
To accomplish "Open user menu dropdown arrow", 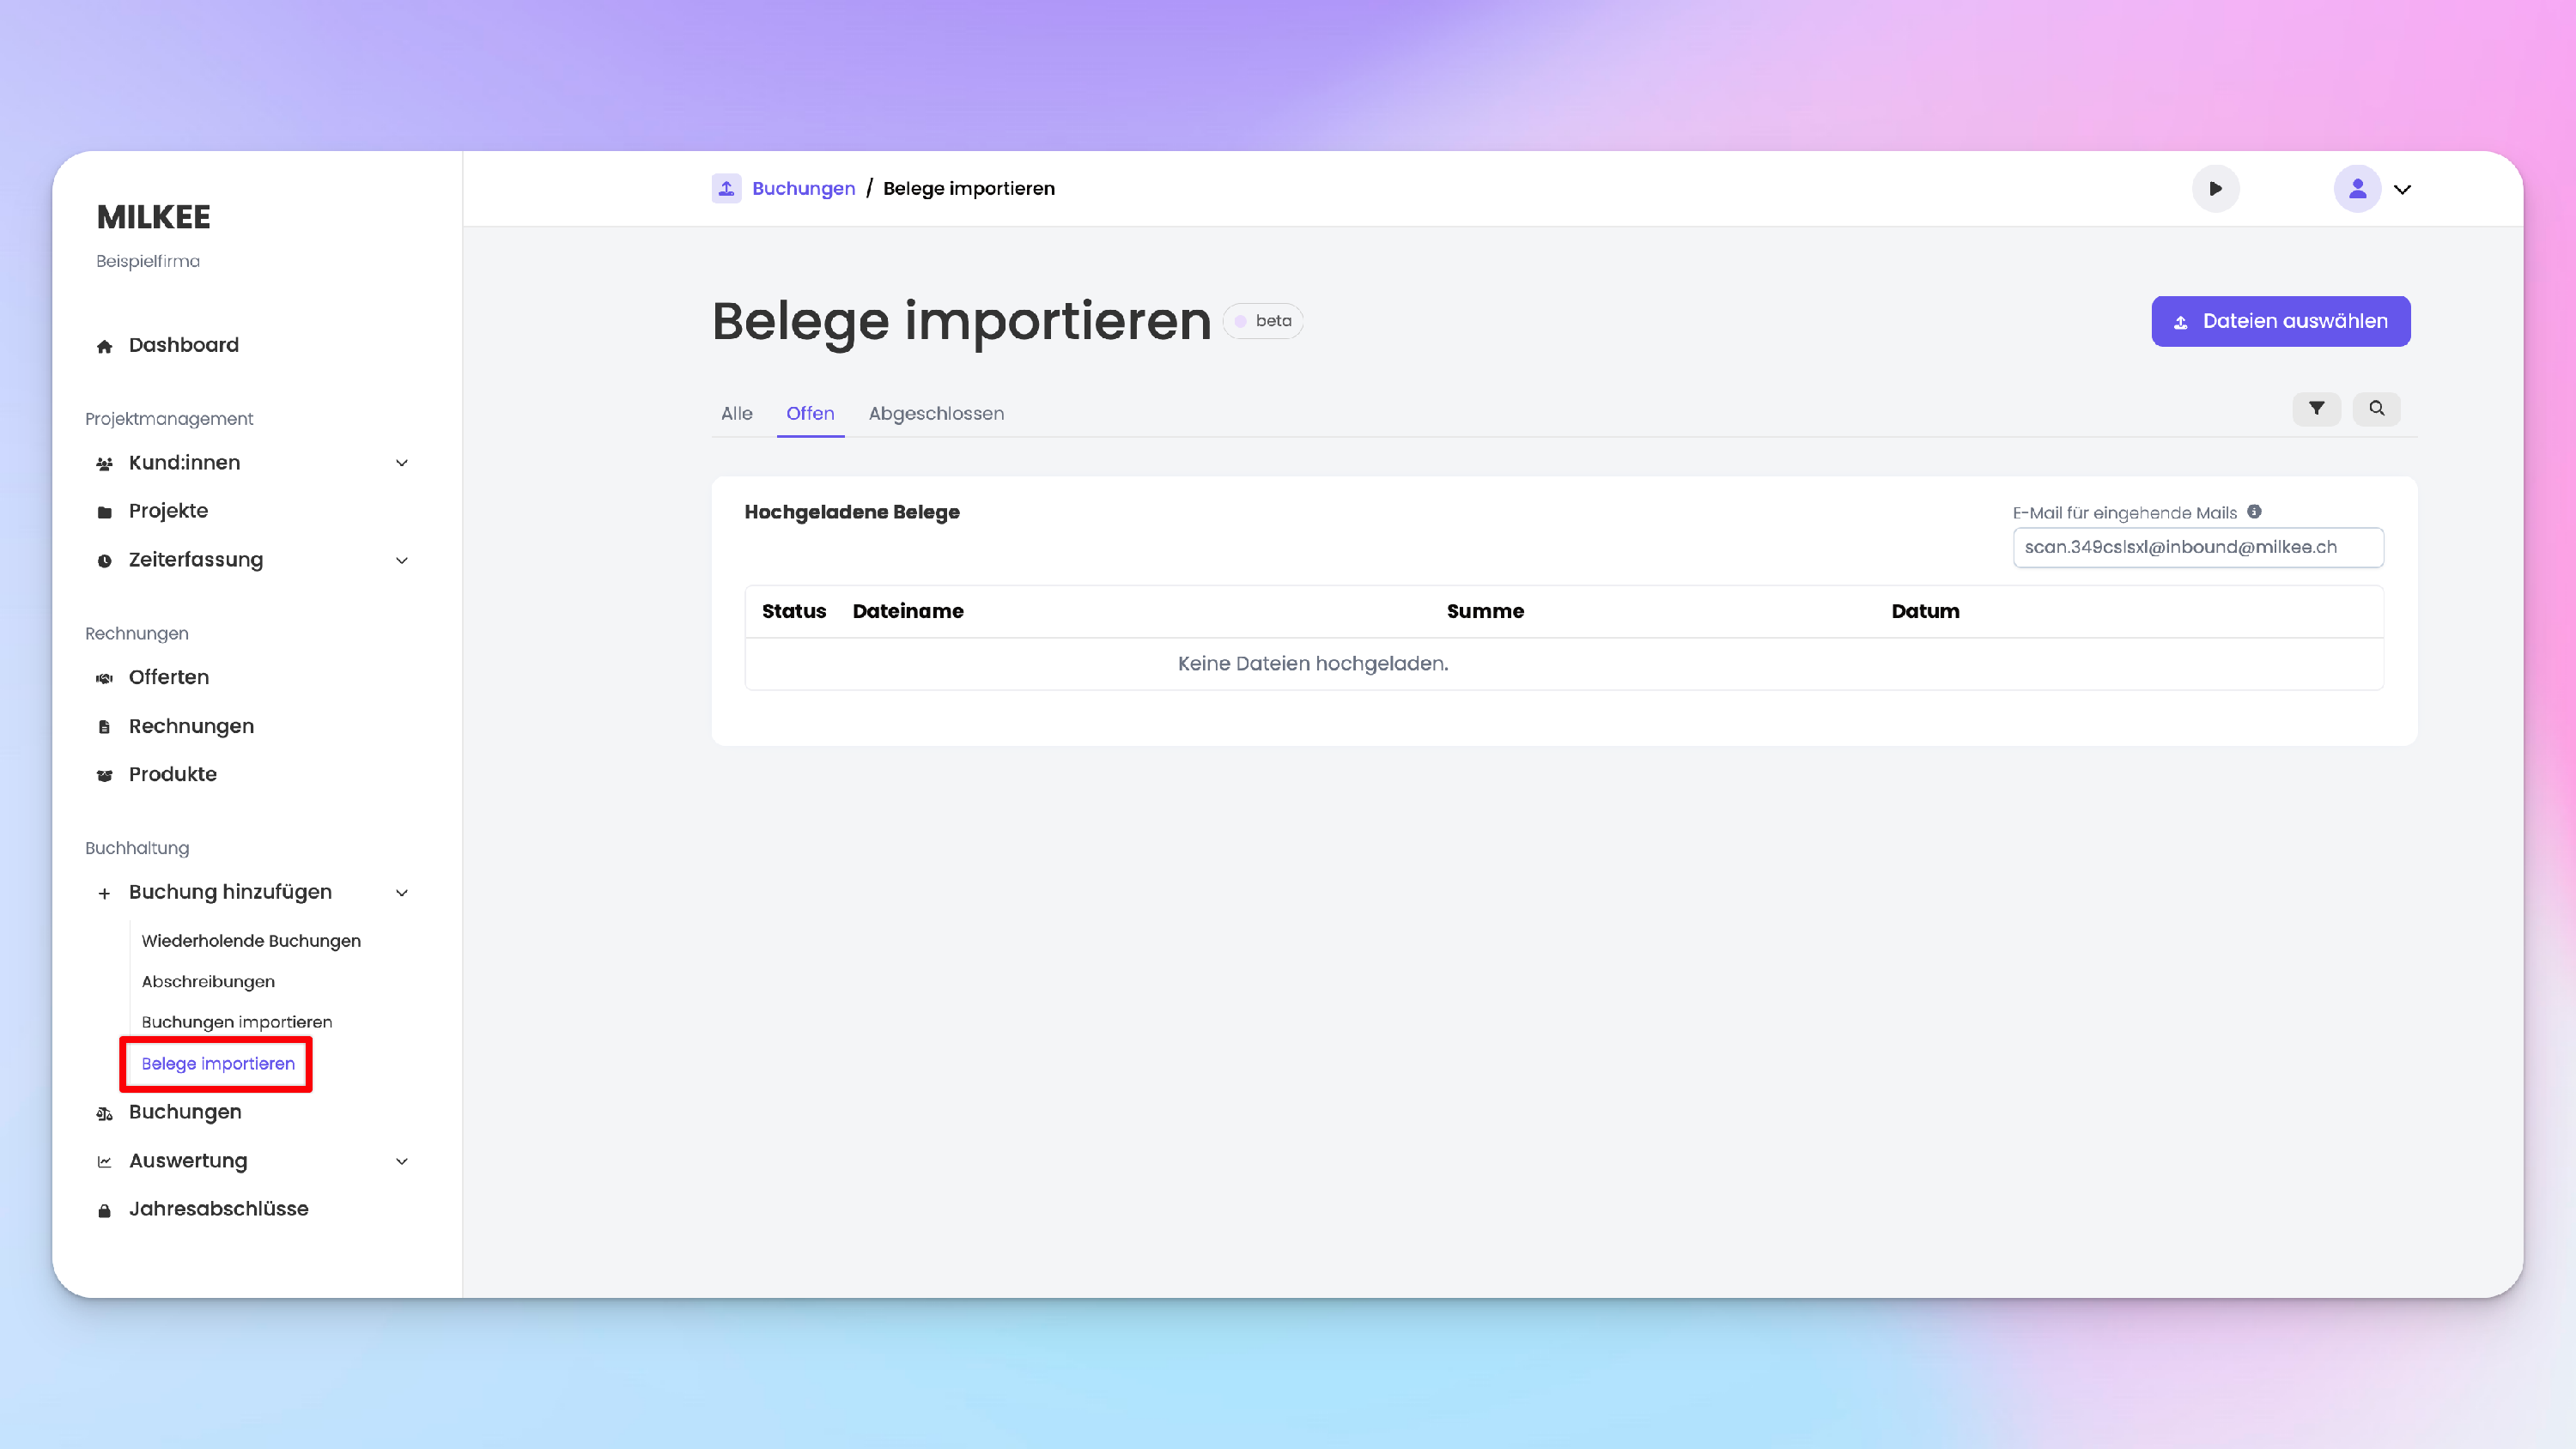I will 2402,189.
